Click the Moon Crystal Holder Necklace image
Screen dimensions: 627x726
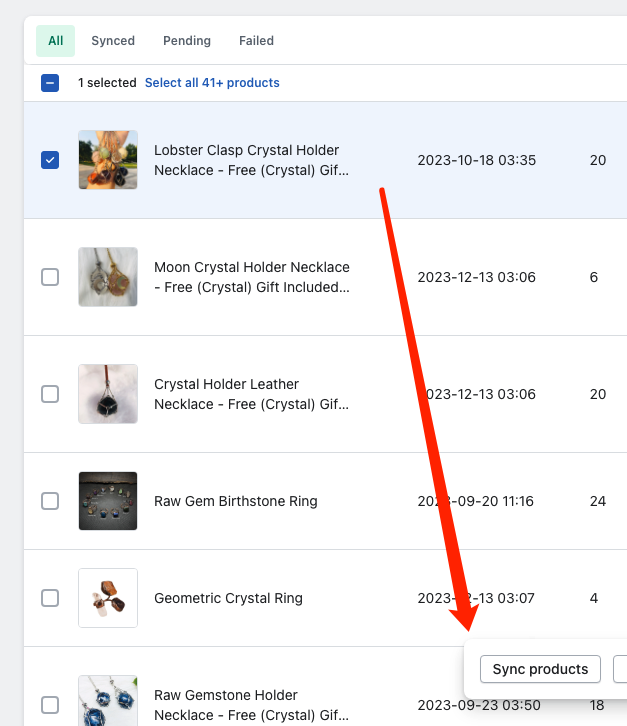click(108, 277)
